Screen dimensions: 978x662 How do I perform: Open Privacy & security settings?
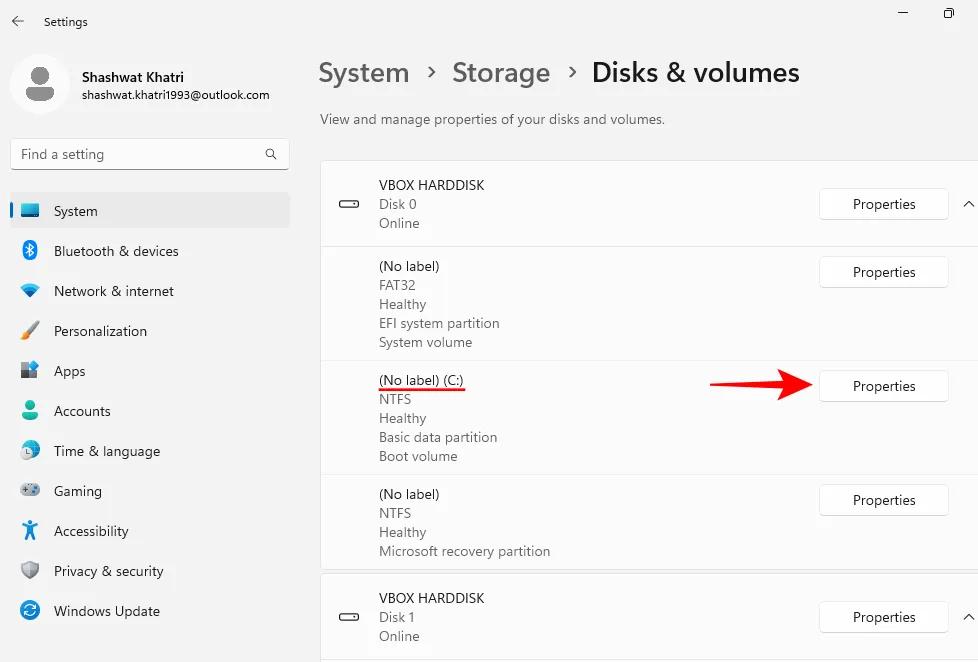[150, 570]
